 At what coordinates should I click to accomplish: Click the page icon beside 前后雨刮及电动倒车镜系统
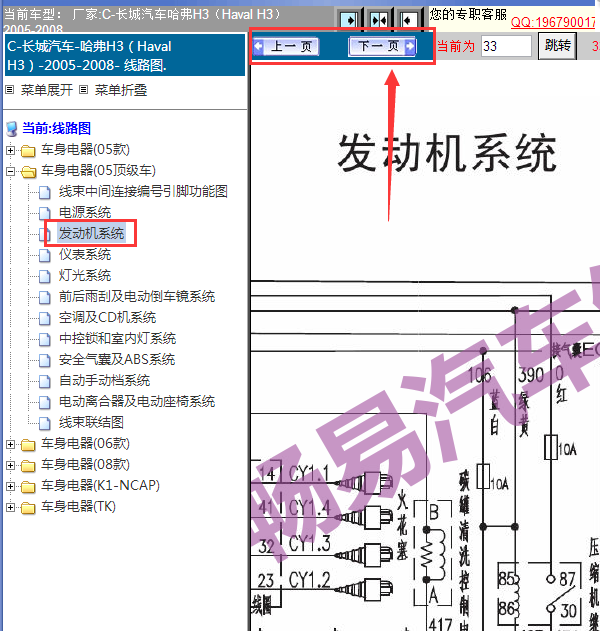pos(45,297)
